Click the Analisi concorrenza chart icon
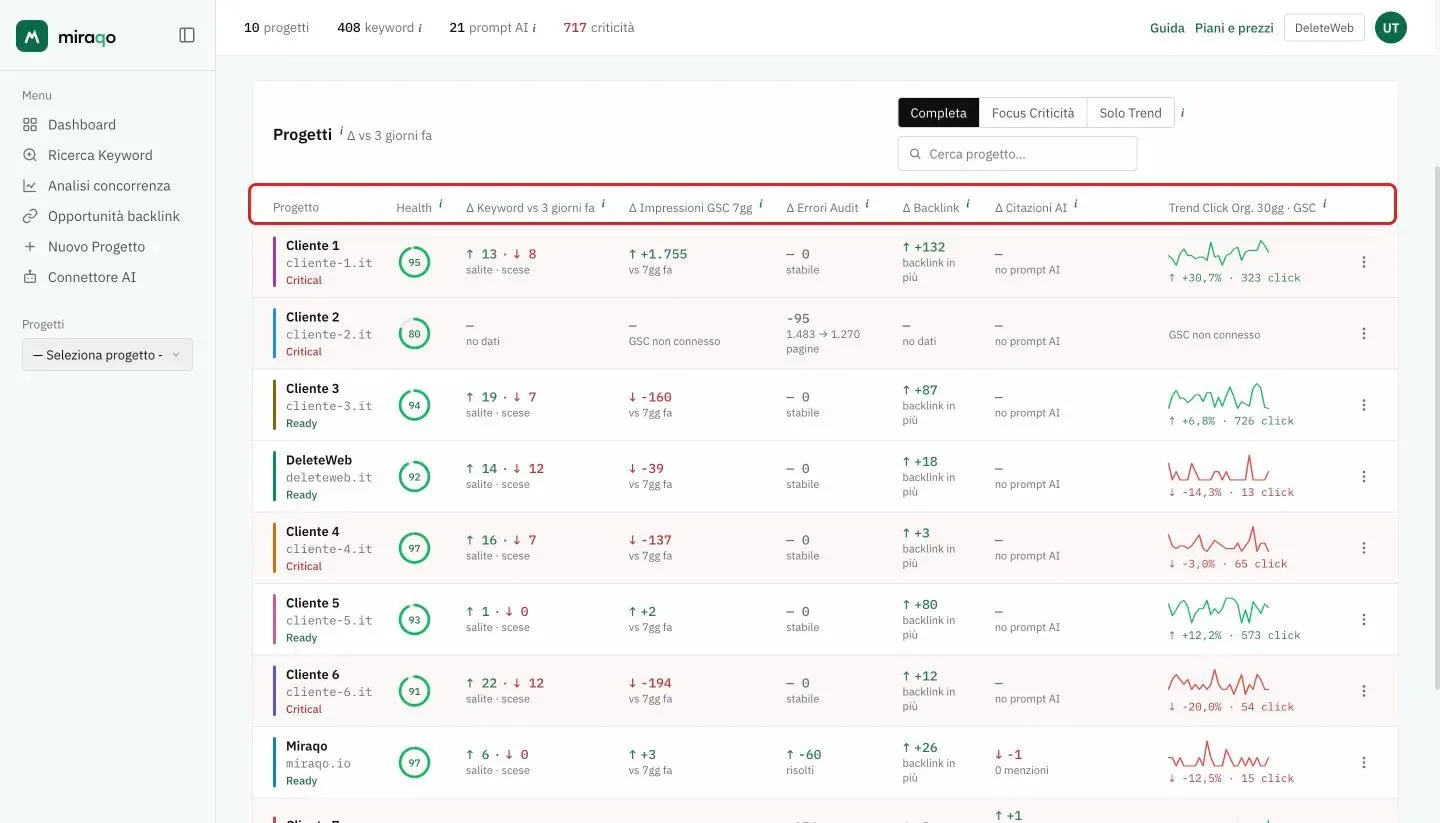 pos(30,186)
